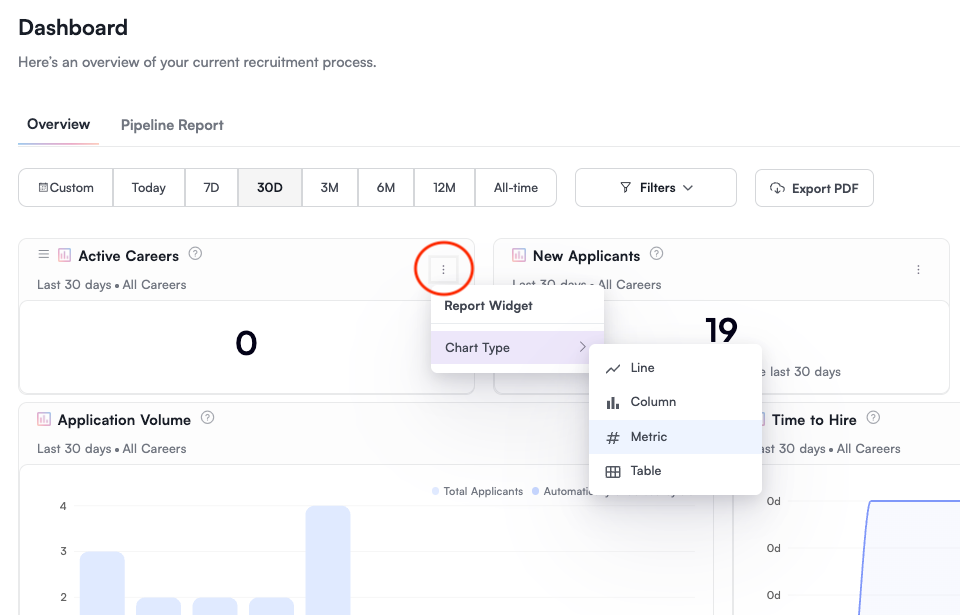This screenshot has height=615, width=960.
Task: Switch to Pipeline Report tab
Action: click(x=172, y=125)
